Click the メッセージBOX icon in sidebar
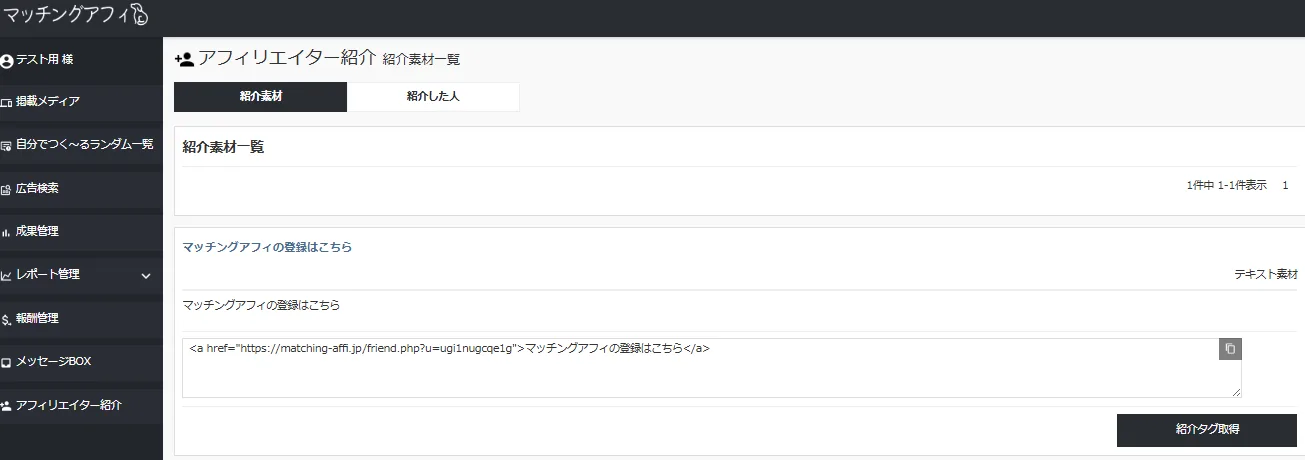 7,362
